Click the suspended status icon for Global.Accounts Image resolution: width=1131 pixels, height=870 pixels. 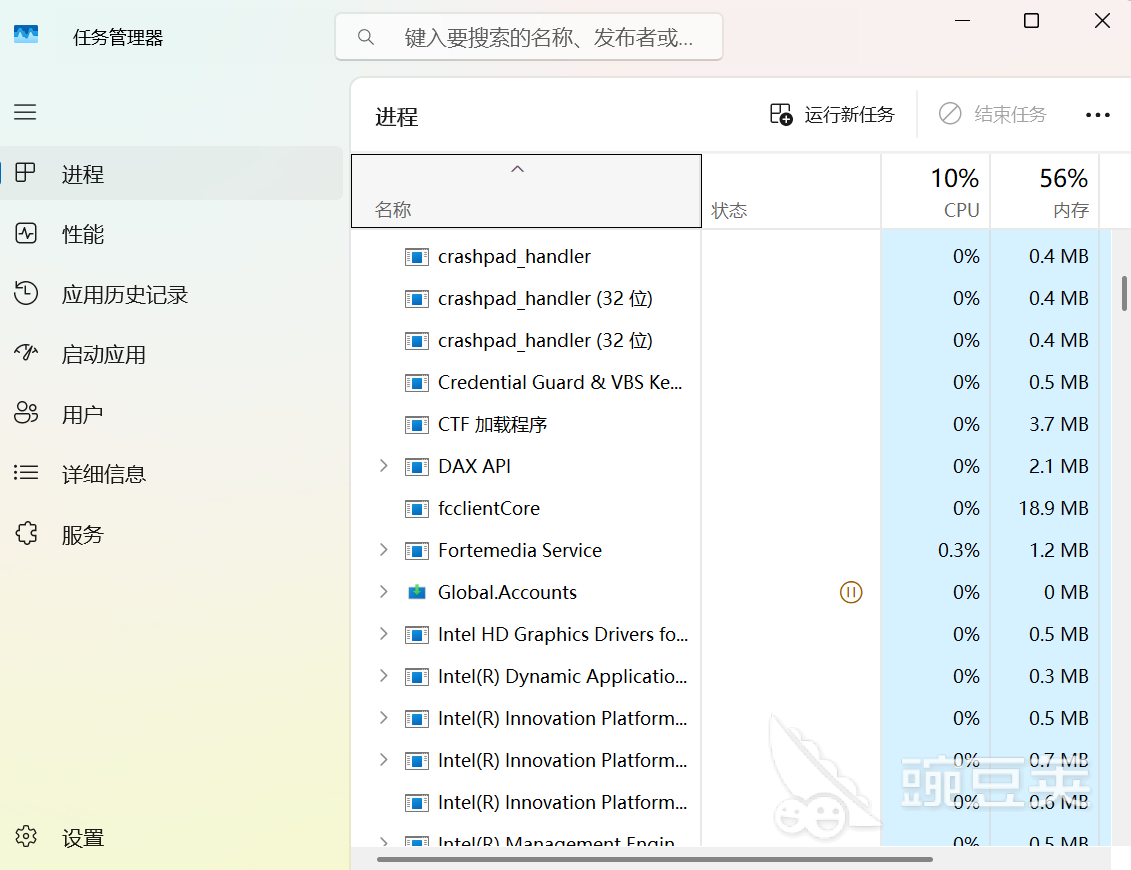click(x=851, y=592)
